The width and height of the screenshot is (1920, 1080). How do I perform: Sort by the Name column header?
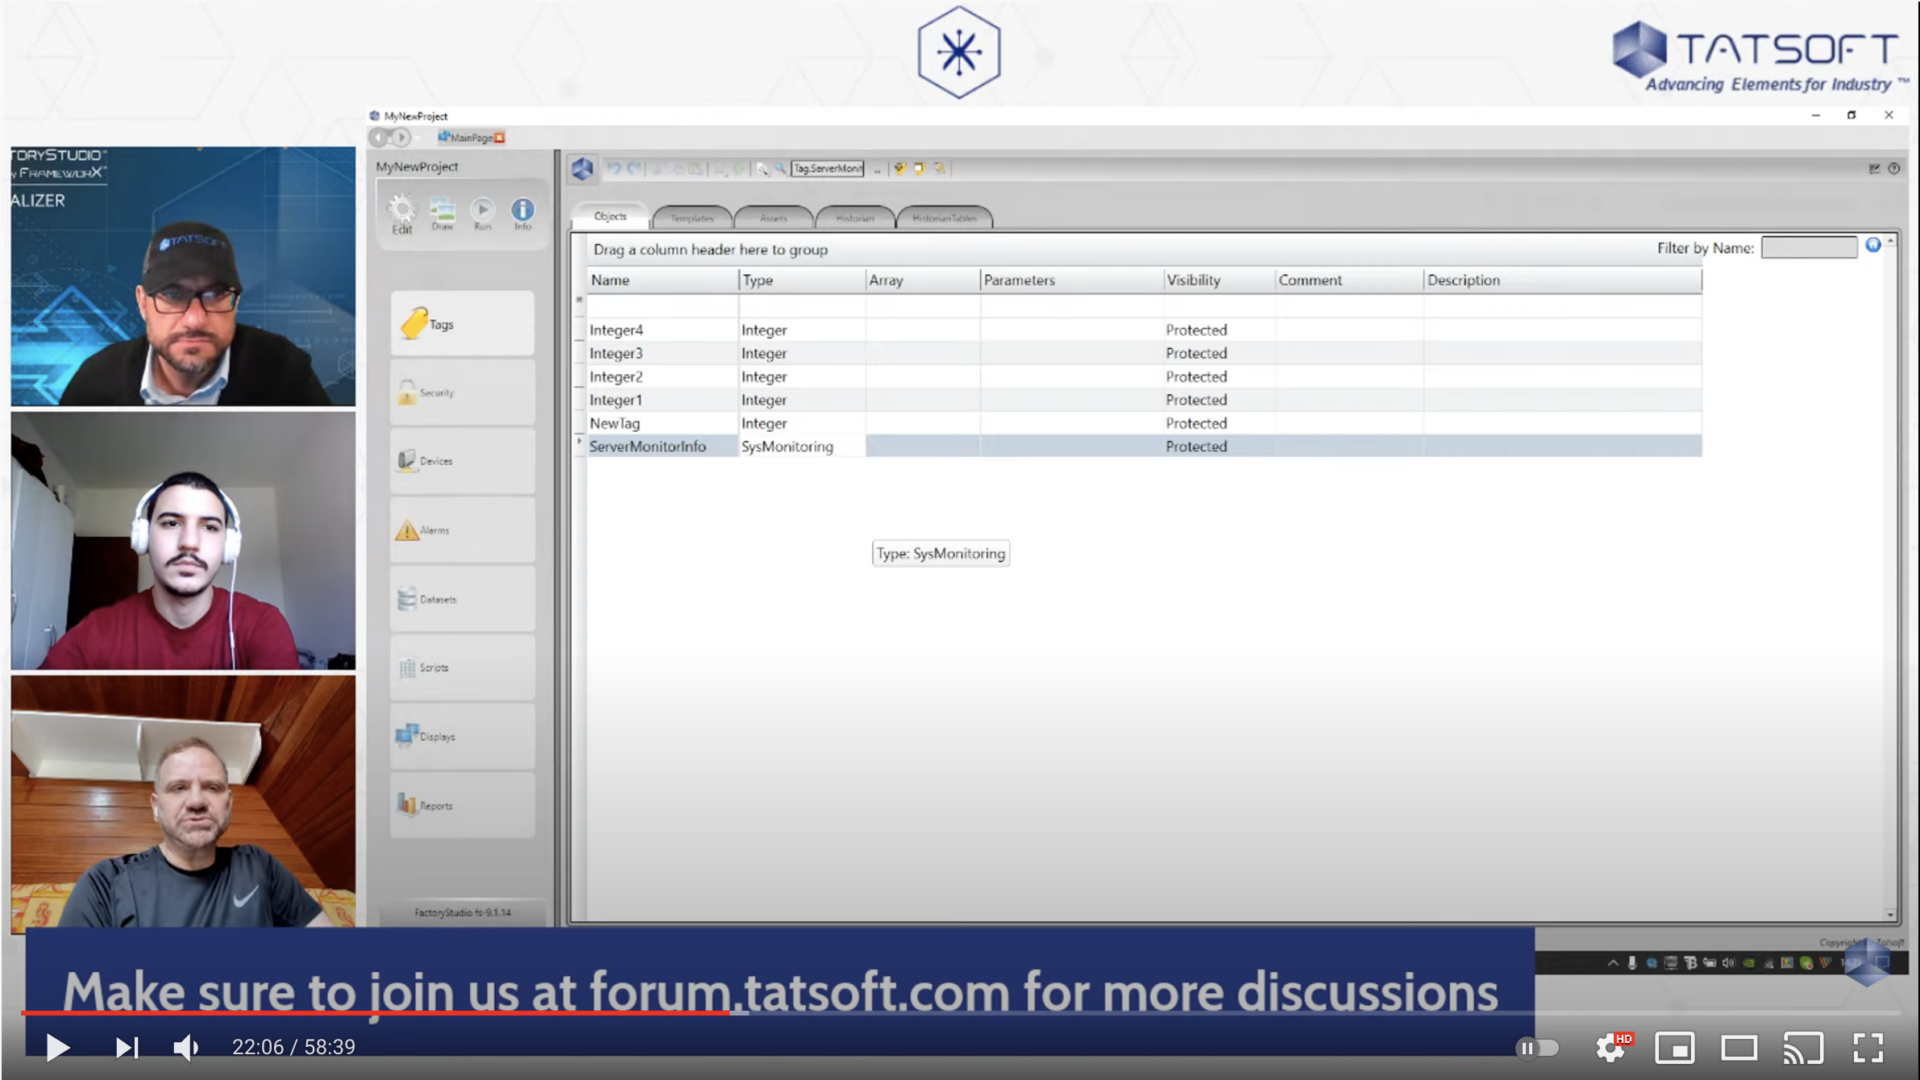(662, 280)
